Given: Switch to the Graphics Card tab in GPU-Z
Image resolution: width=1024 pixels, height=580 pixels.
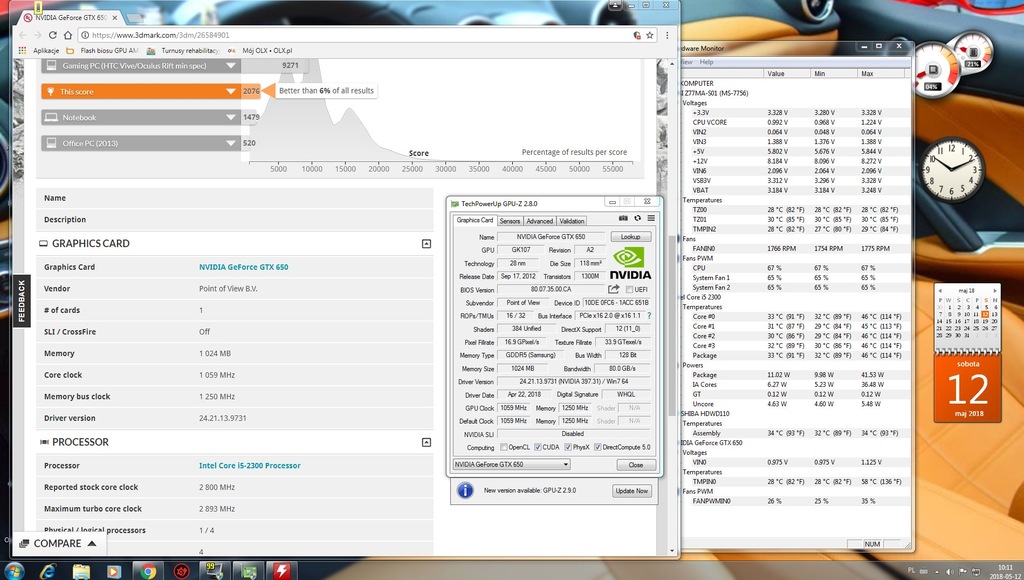Looking at the screenshot, I should [x=475, y=220].
